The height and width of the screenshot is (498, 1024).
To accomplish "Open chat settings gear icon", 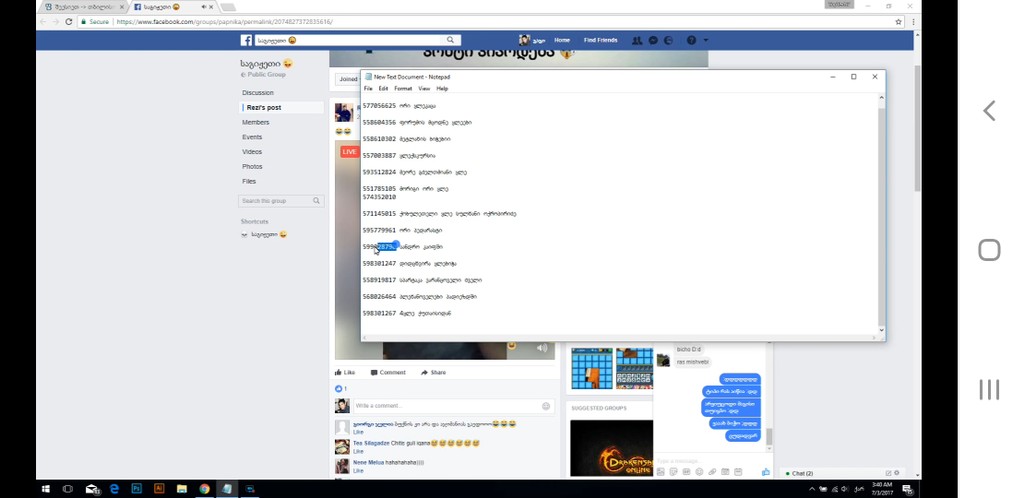I will click(897, 473).
